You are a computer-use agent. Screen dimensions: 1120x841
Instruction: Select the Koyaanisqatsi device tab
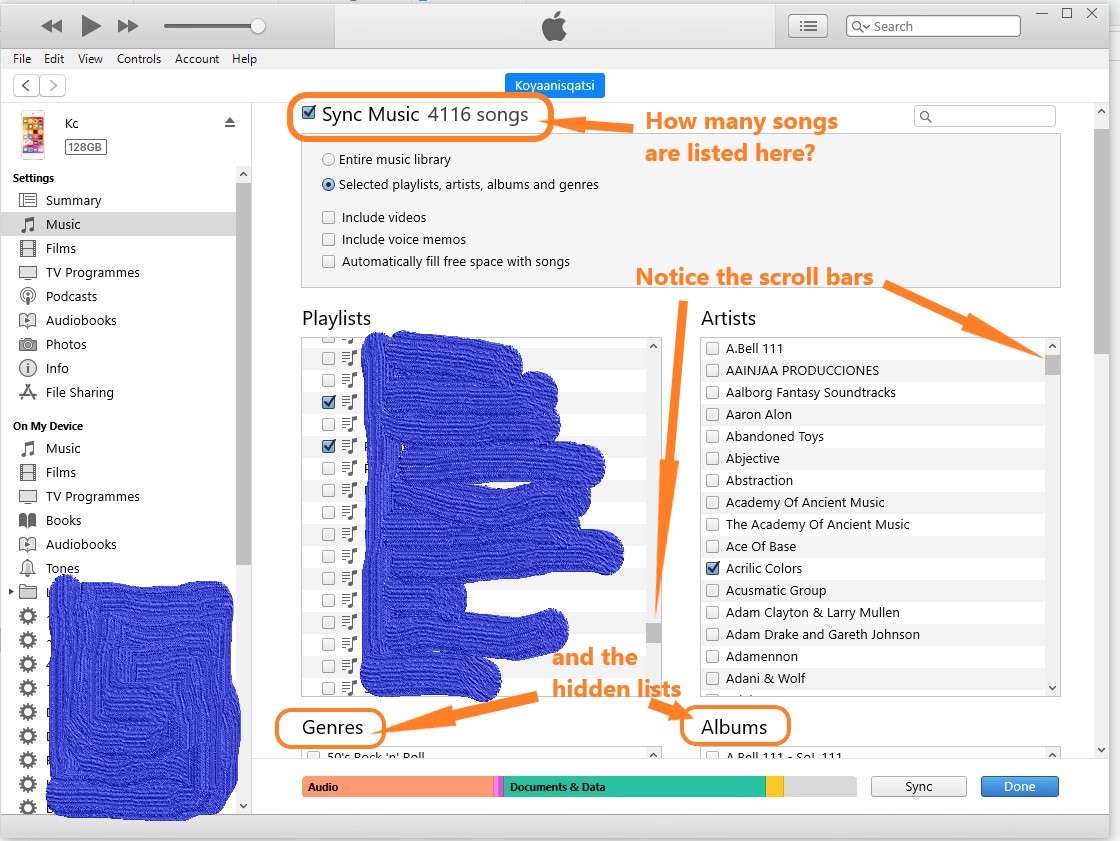[554, 85]
